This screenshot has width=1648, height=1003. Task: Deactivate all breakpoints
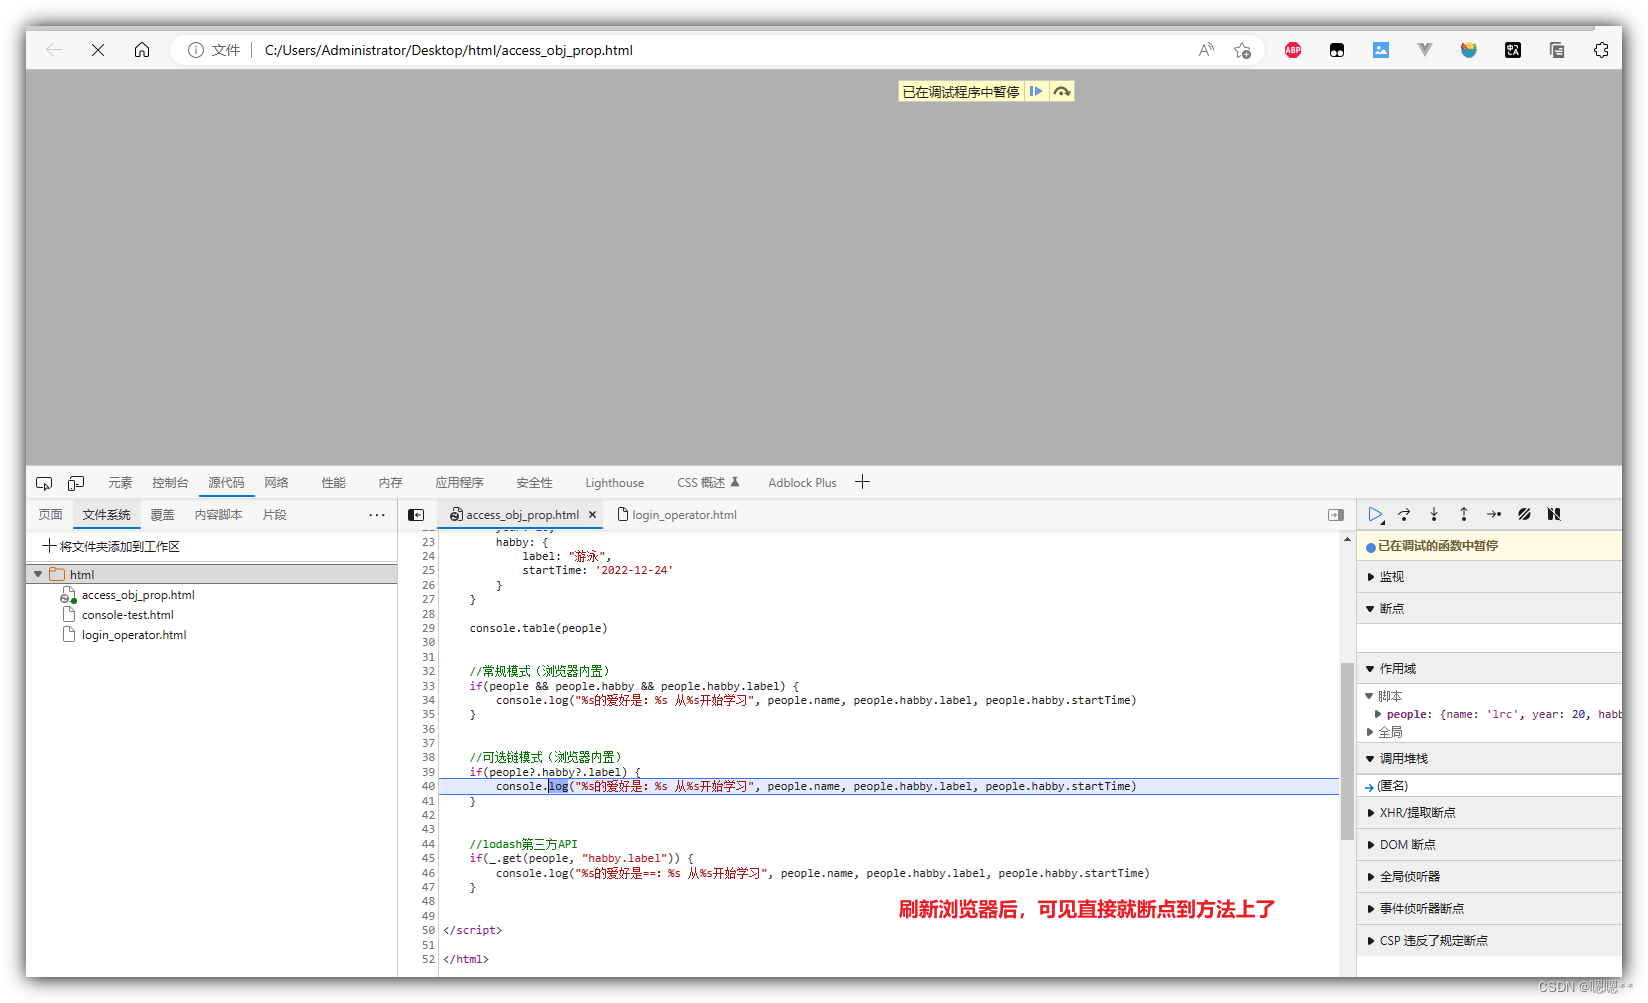point(1524,514)
